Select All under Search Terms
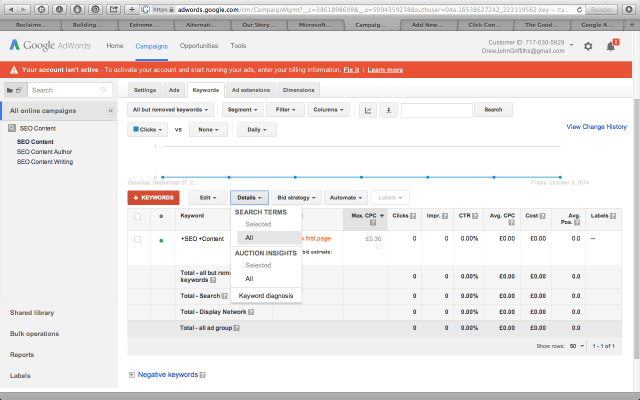 [x=269, y=238]
